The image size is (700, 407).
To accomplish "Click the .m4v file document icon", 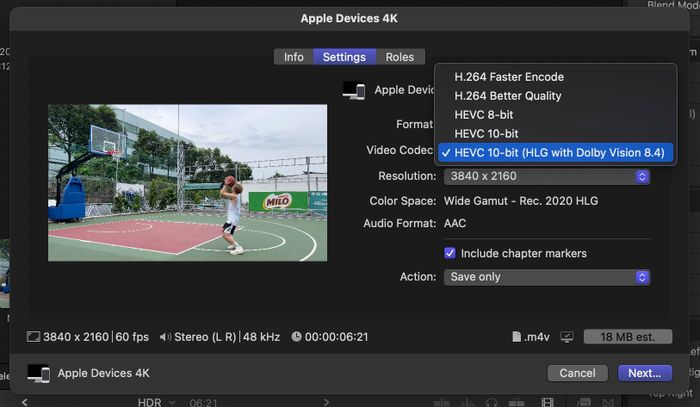I will [x=517, y=337].
